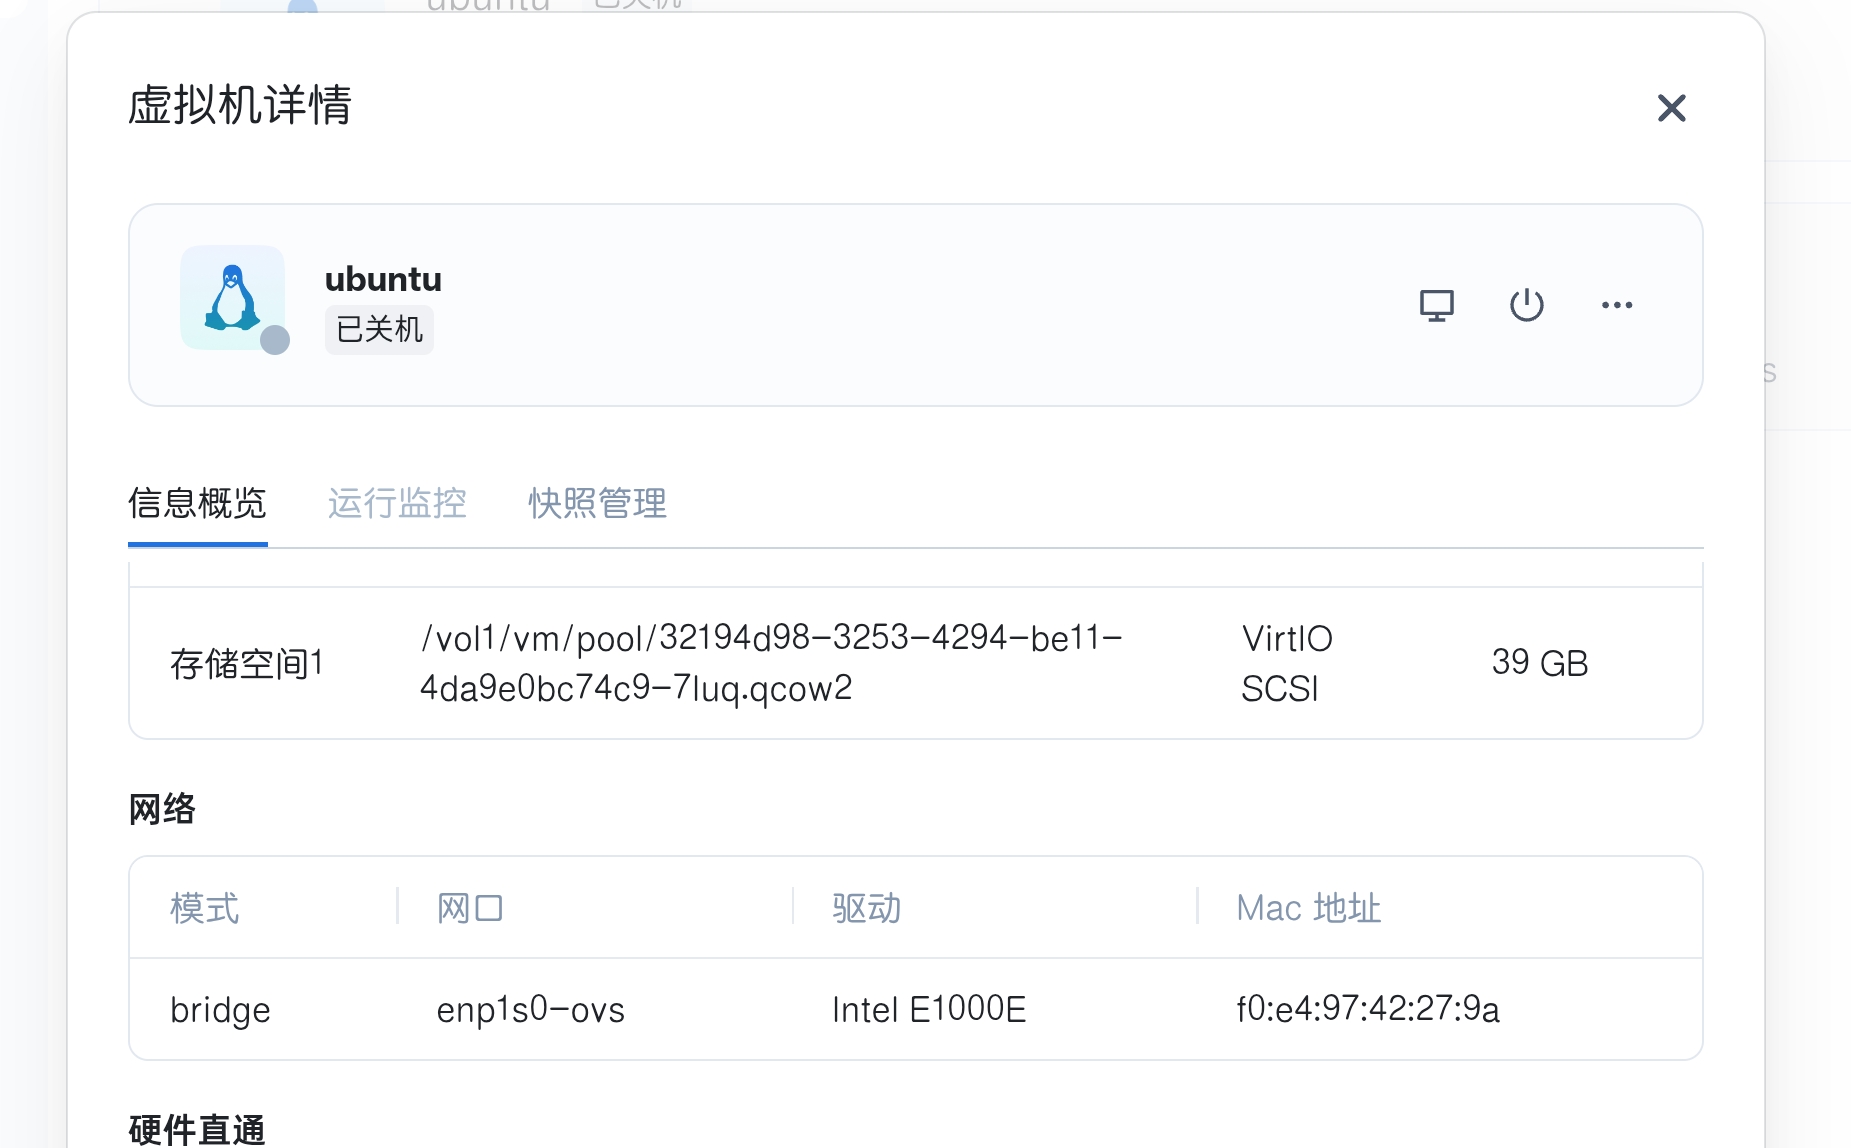This screenshot has height=1148, width=1851.
Task: Click the 存储空间1 row label
Action: pyautogui.click(x=246, y=663)
